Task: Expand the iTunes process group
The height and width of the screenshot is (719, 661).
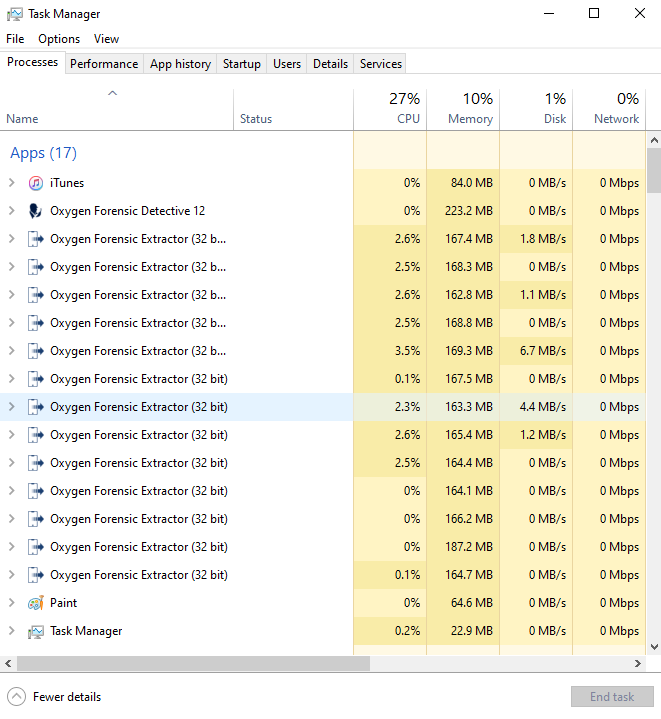Action: (x=12, y=183)
